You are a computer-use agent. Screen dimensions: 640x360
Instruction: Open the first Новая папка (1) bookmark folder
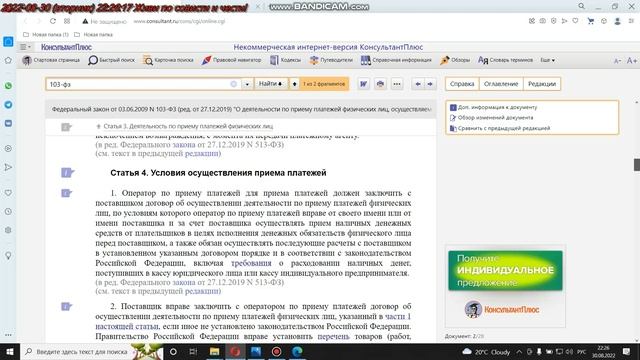46,35
